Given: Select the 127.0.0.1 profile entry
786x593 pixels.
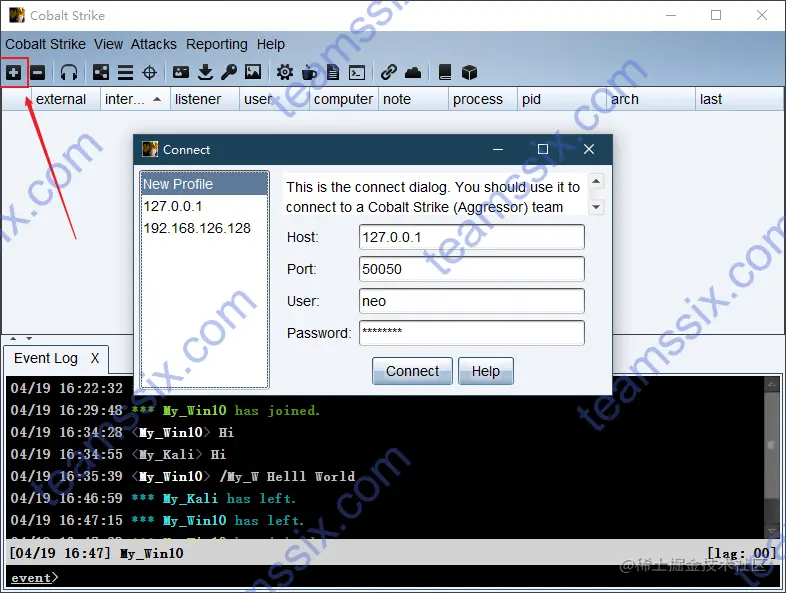Looking at the screenshot, I should 205,206.
